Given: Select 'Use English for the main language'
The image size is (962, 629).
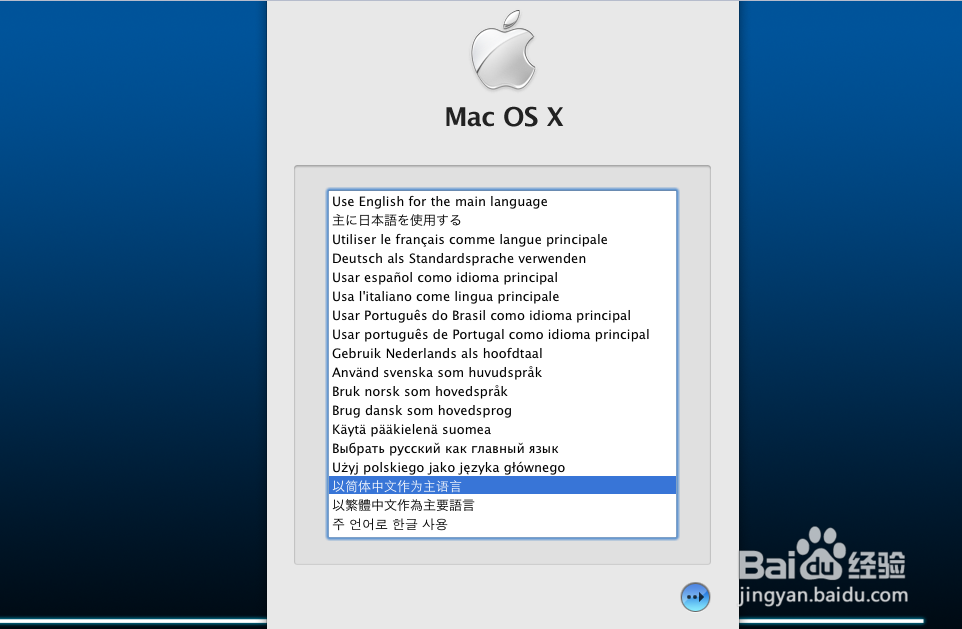Looking at the screenshot, I should 439,201.
